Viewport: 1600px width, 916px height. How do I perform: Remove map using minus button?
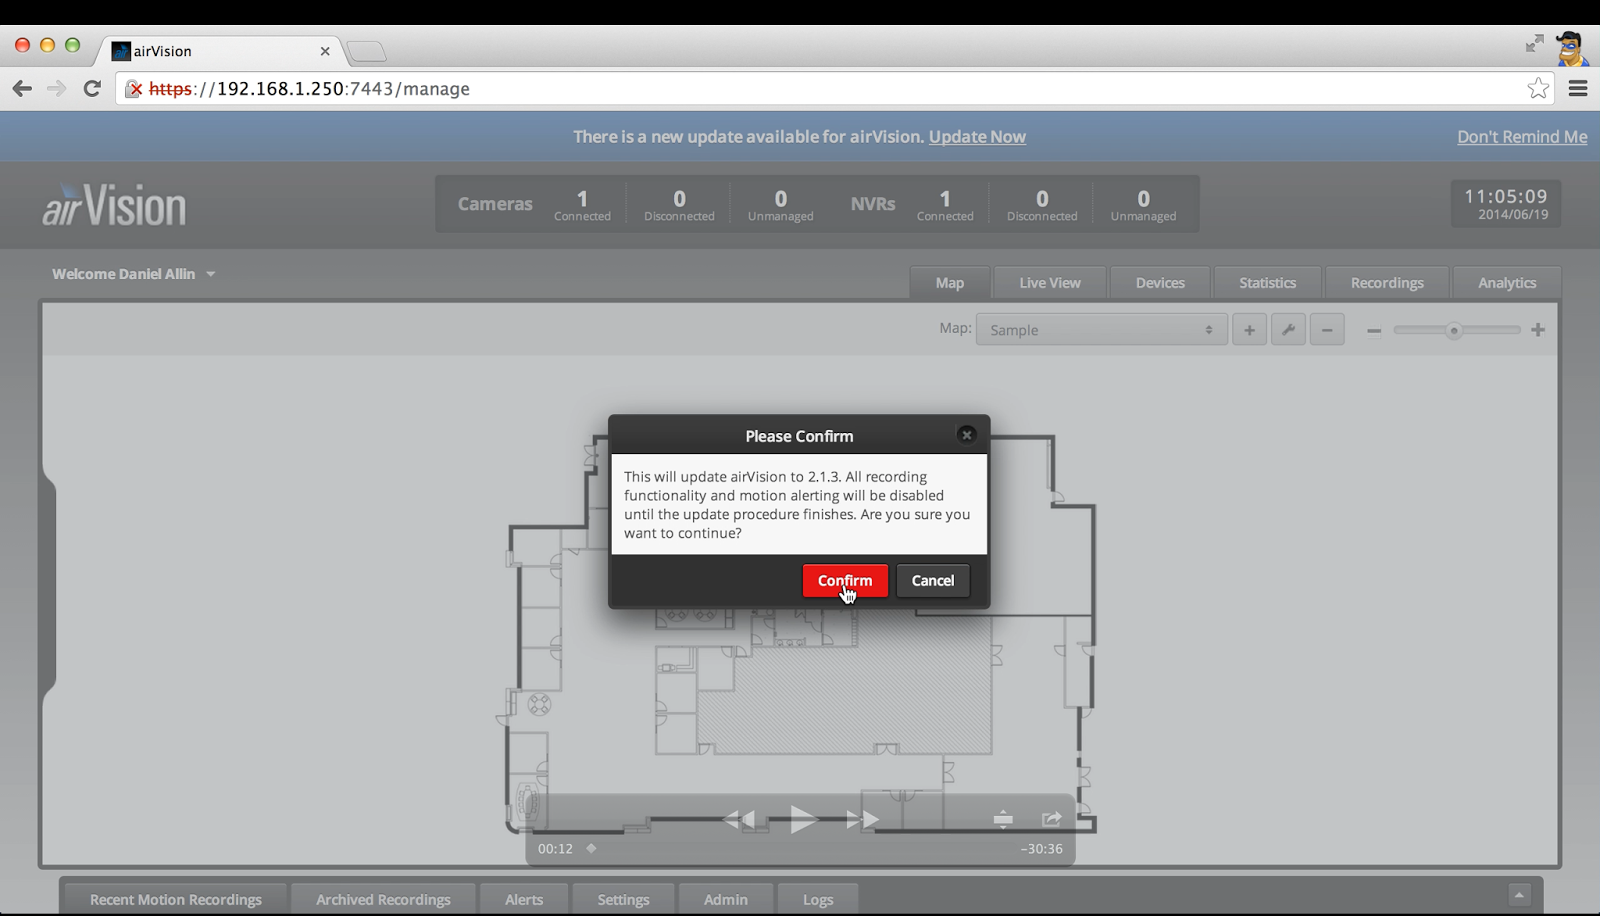[x=1327, y=330]
